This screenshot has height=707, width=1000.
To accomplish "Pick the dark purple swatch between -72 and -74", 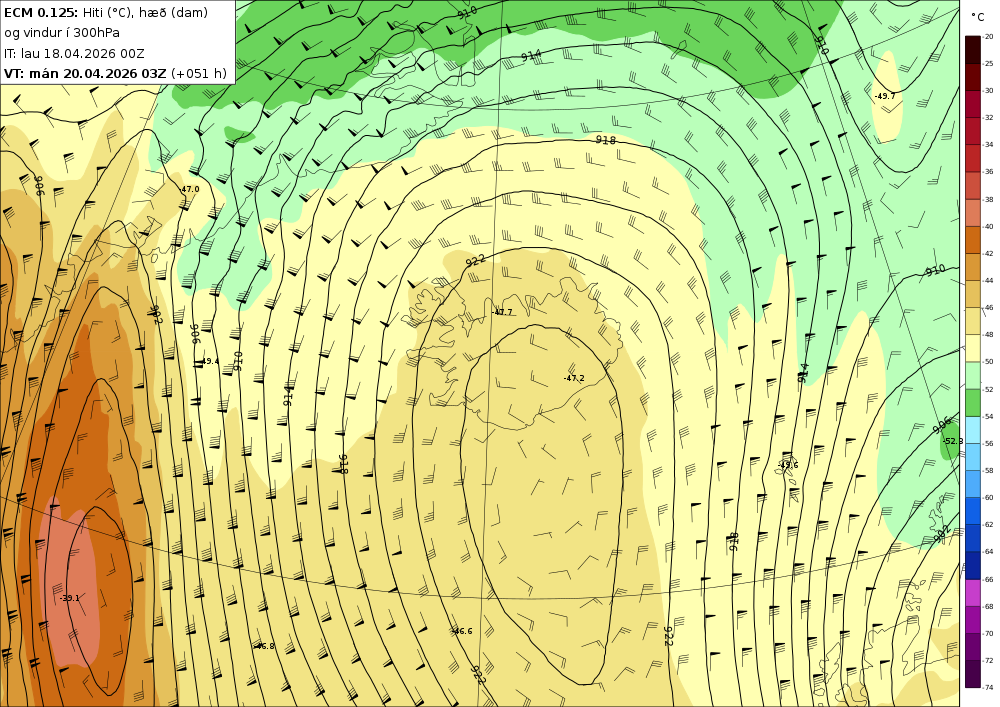I will click(973, 674).
